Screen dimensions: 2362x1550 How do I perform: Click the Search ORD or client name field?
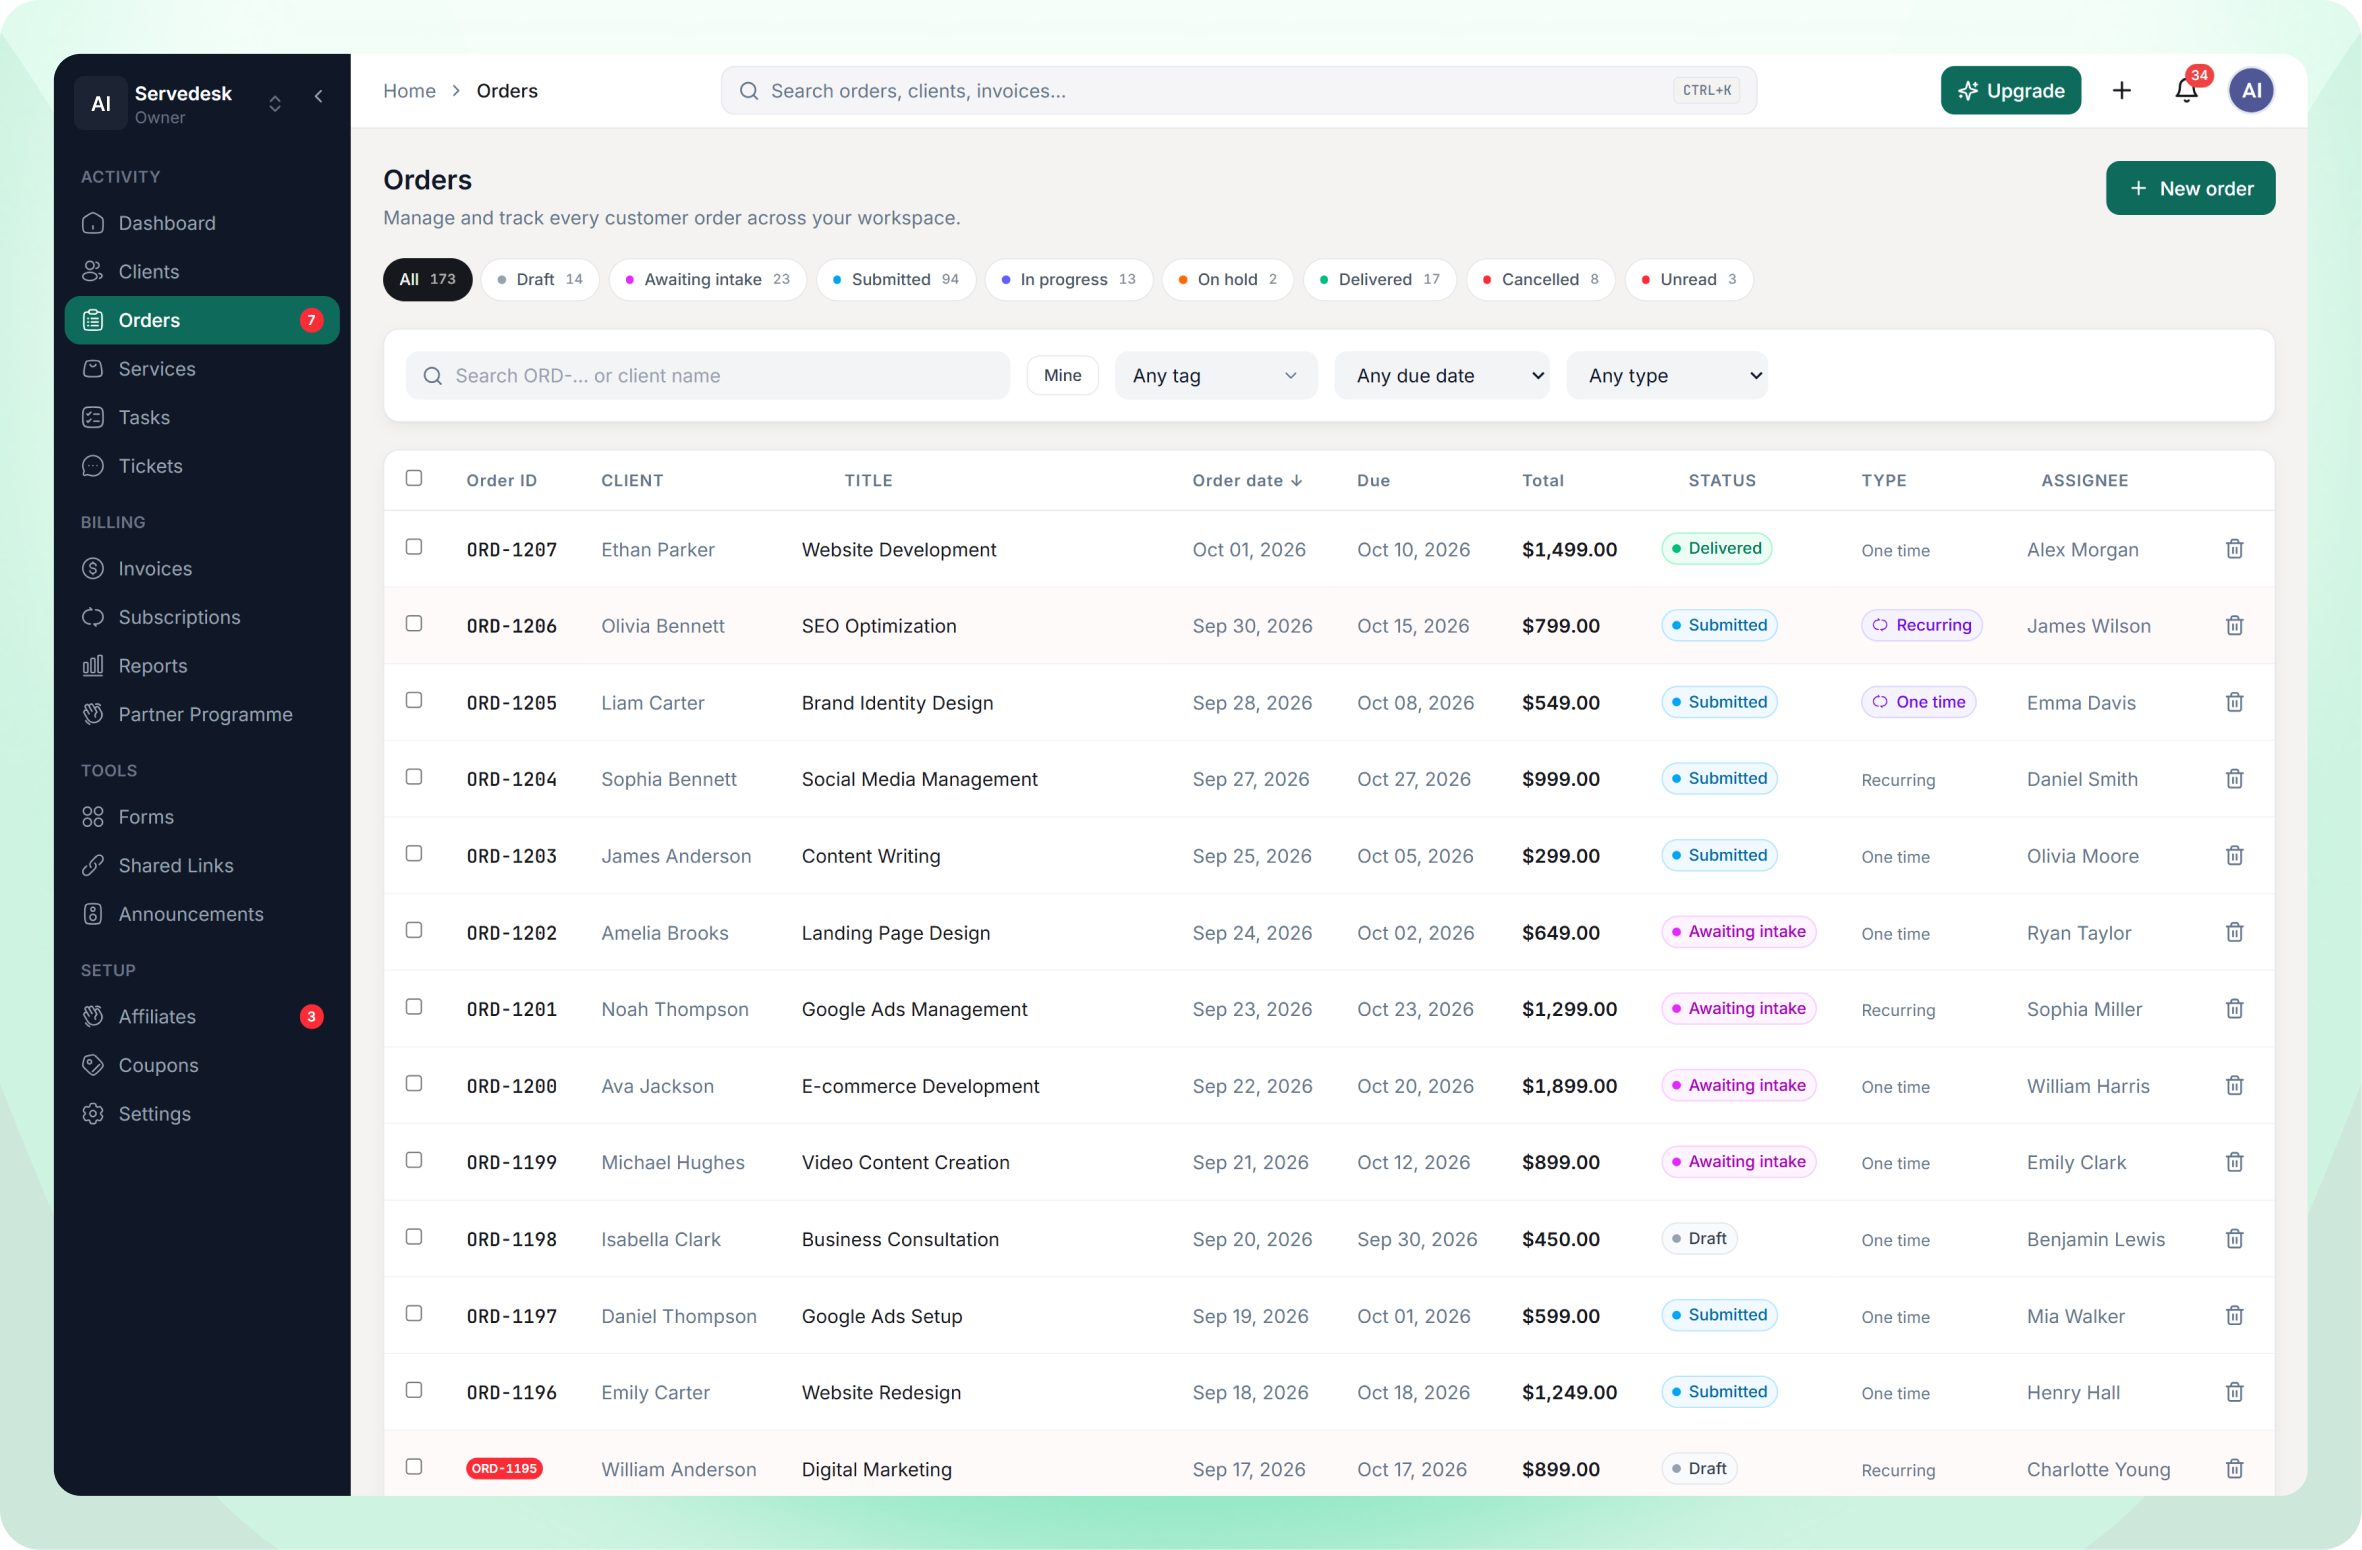point(708,376)
